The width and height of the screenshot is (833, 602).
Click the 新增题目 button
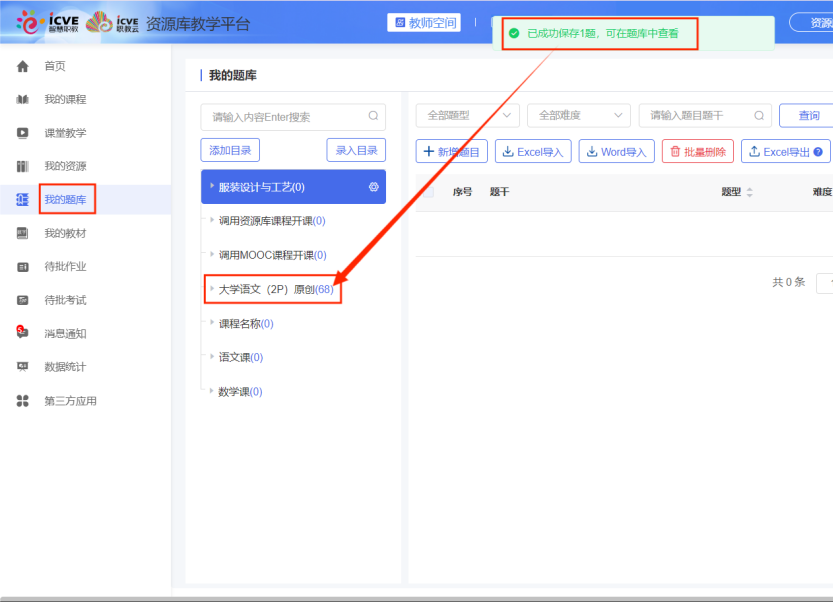(x=451, y=152)
